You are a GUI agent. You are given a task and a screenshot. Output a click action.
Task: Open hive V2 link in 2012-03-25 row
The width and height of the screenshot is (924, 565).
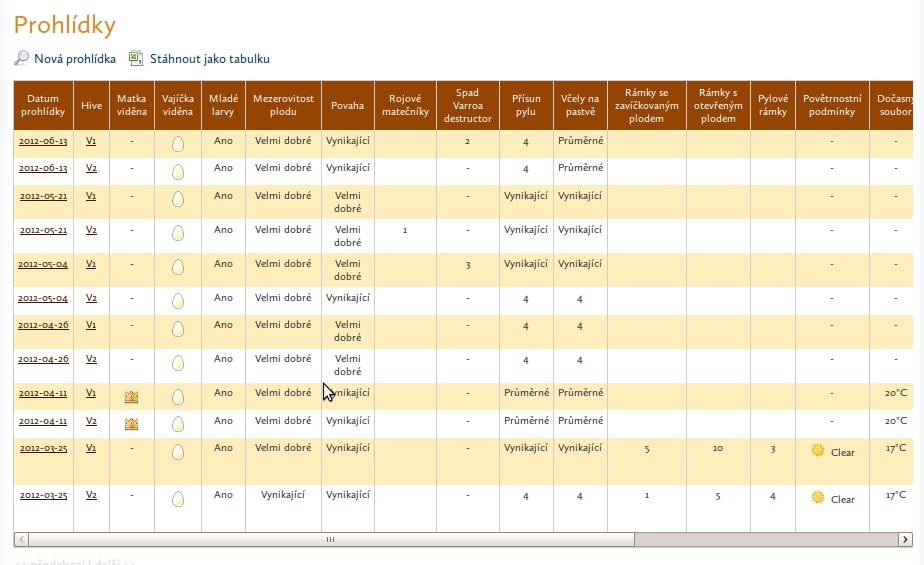91,495
